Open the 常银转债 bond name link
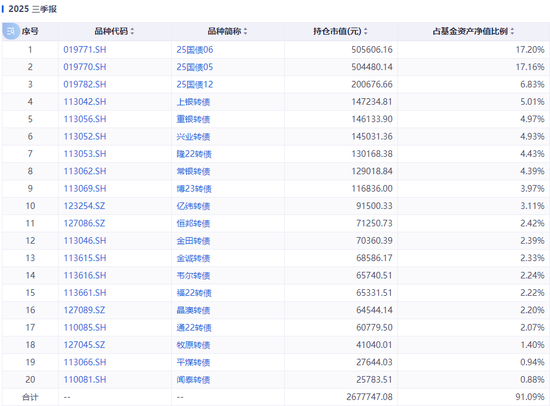The height and width of the screenshot is (406, 550). click(193, 171)
